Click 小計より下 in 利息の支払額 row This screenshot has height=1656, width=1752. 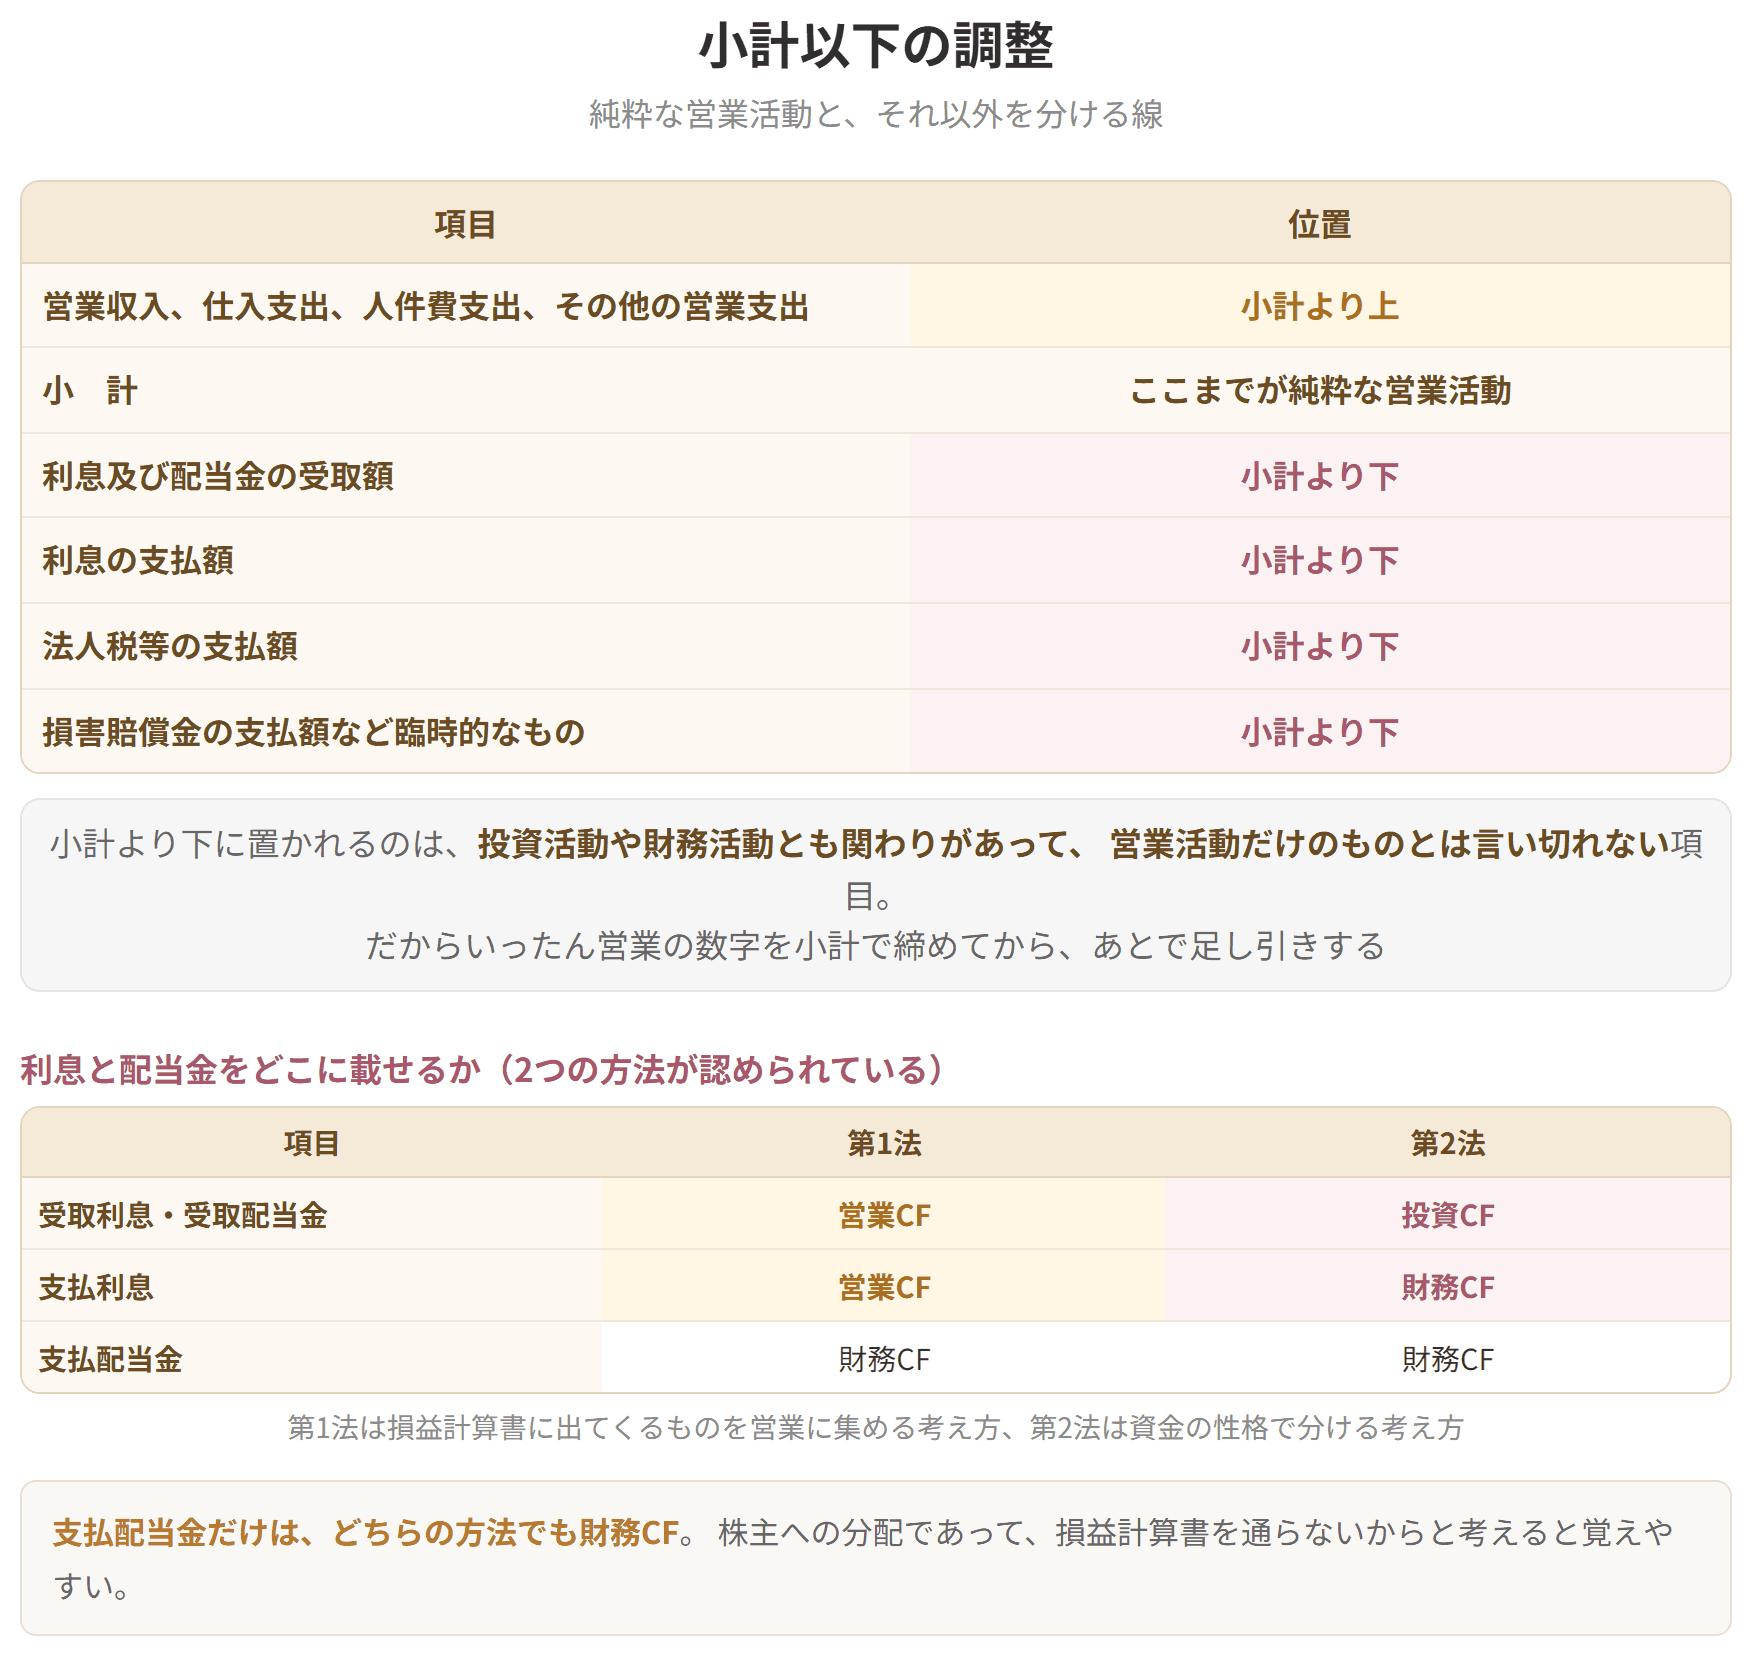pos(1320,560)
